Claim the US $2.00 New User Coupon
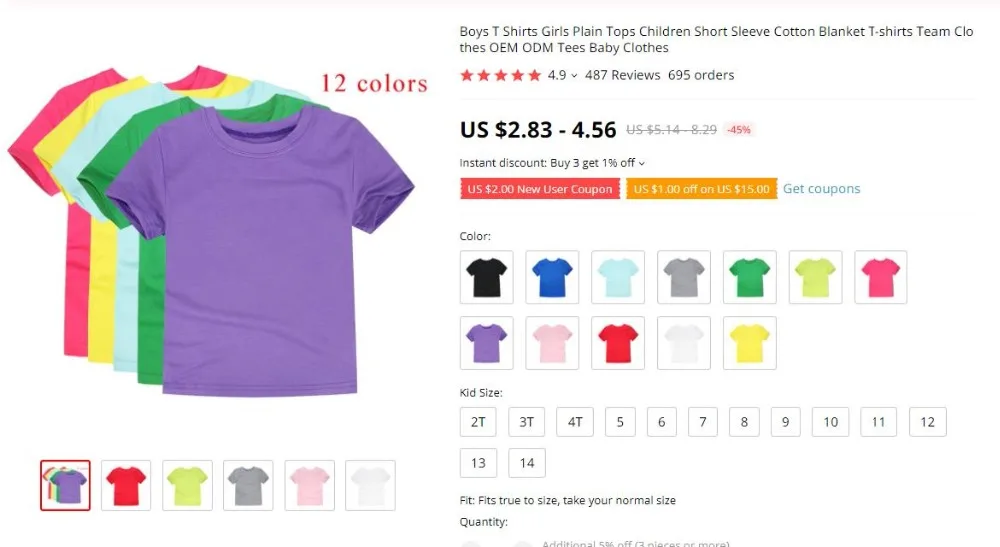The width and height of the screenshot is (1000, 547). pos(540,189)
